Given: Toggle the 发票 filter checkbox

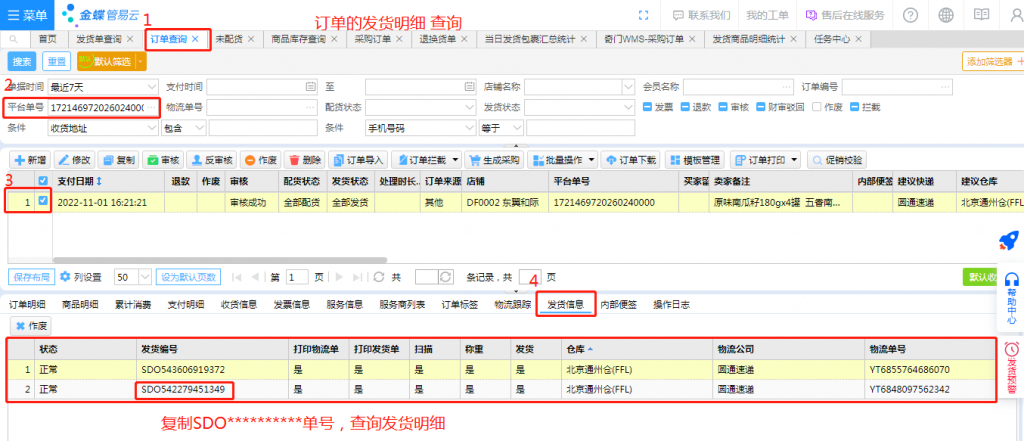Looking at the screenshot, I should pos(647,107).
